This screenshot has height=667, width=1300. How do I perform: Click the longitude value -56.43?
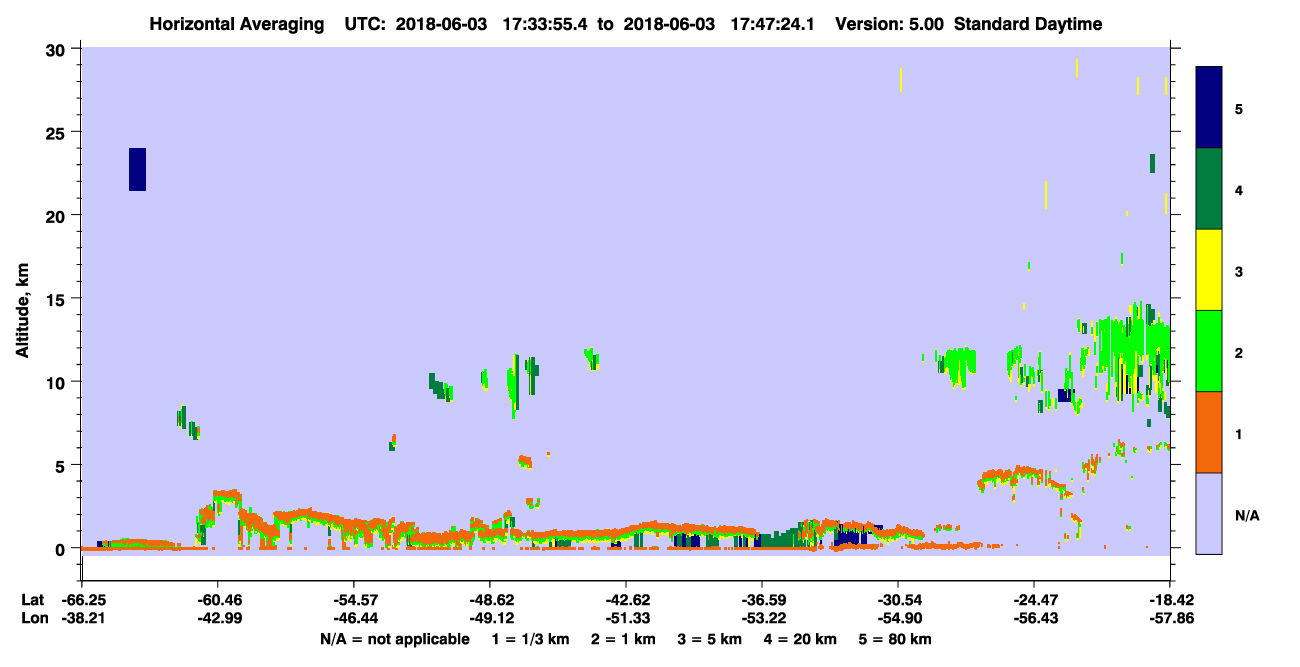pos(1034,619)
